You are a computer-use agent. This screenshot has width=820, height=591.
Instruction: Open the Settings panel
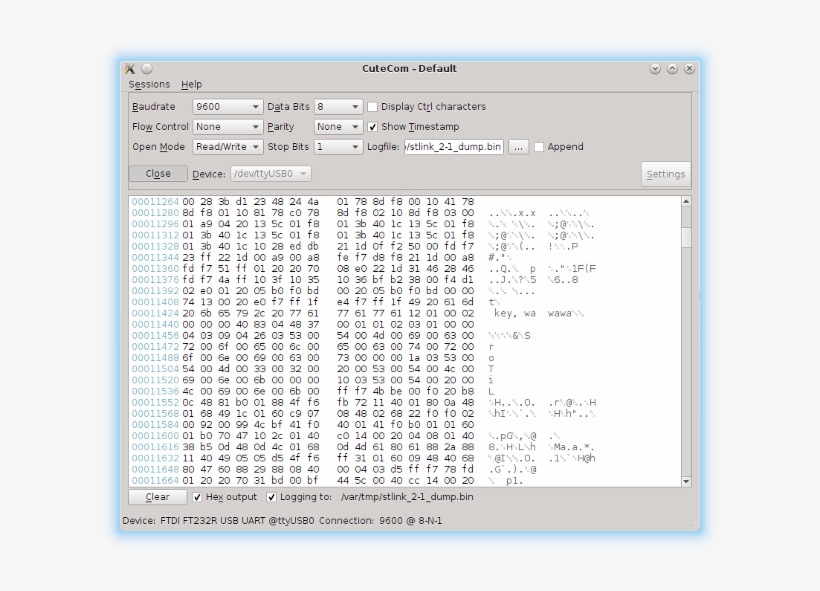click(665, 173)
